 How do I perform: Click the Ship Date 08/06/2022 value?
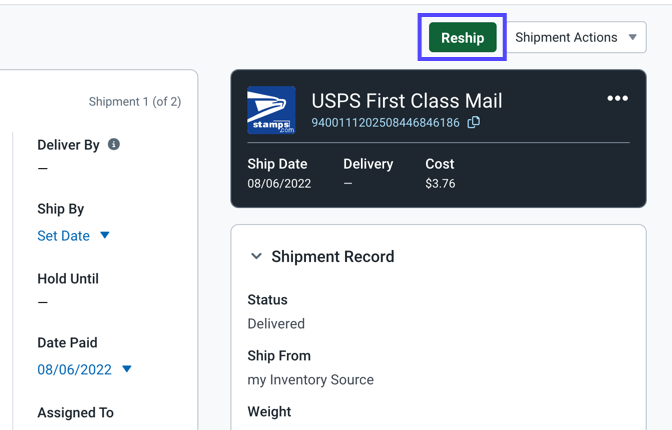click(279, 183)
